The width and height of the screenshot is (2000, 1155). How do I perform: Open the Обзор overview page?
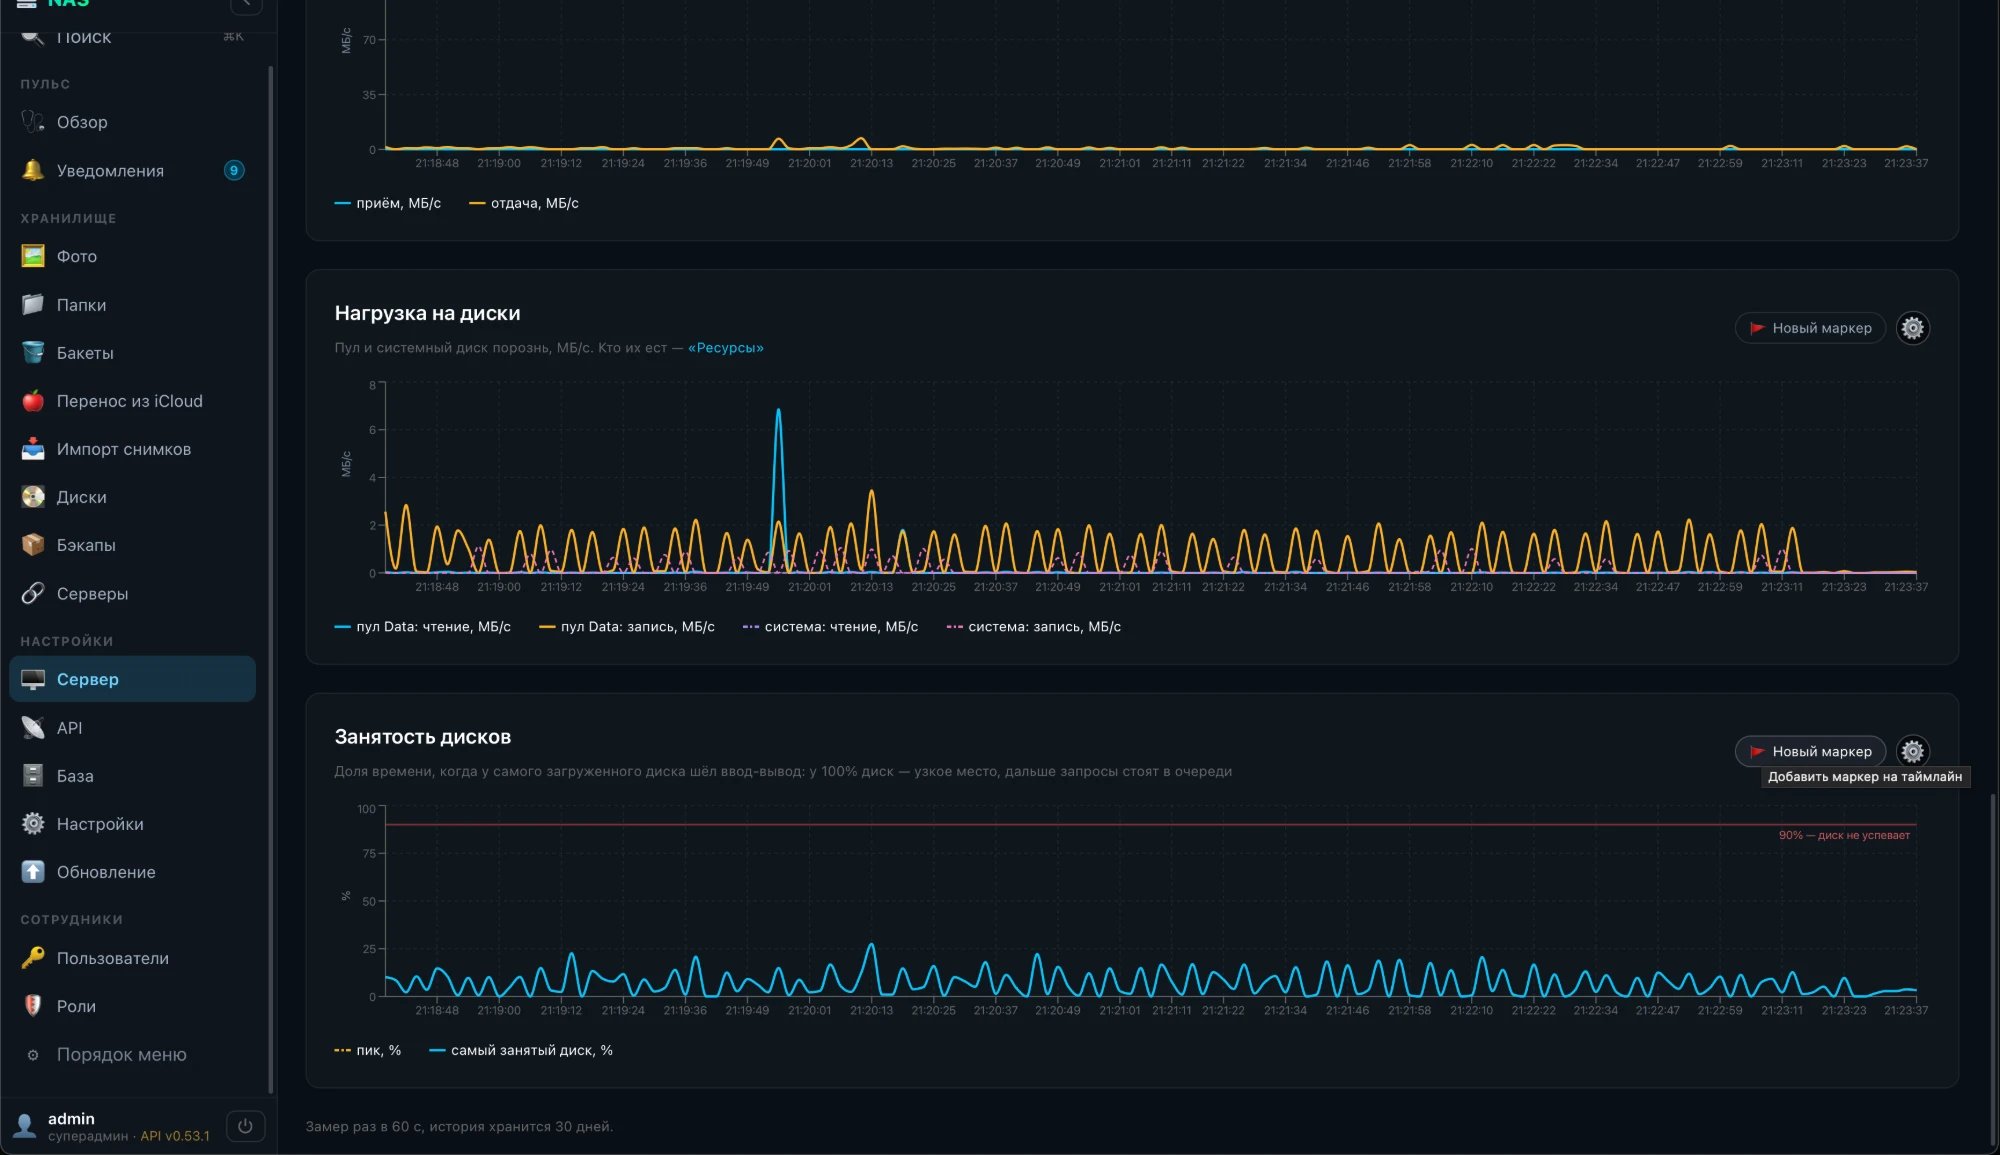pyautogui.click(x=132, y=122)
